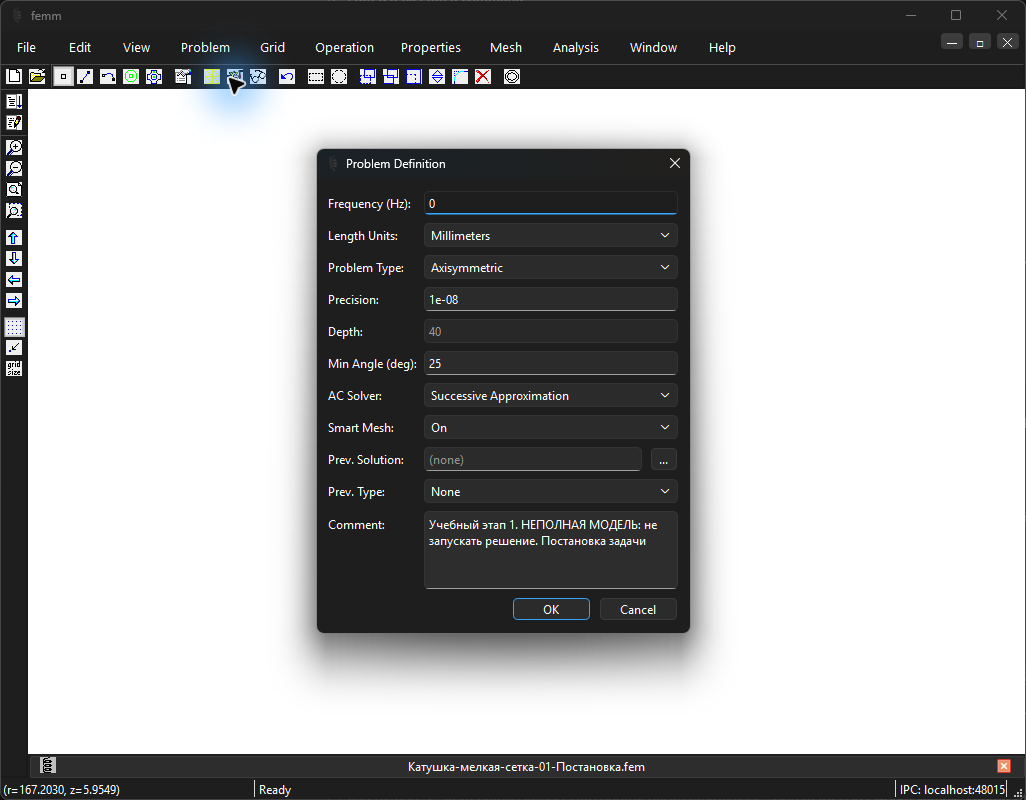Screen dimensions: 1026x800
Task: Click the IPC: localhost:48015 status text
Action: click(x=952, y=790)
